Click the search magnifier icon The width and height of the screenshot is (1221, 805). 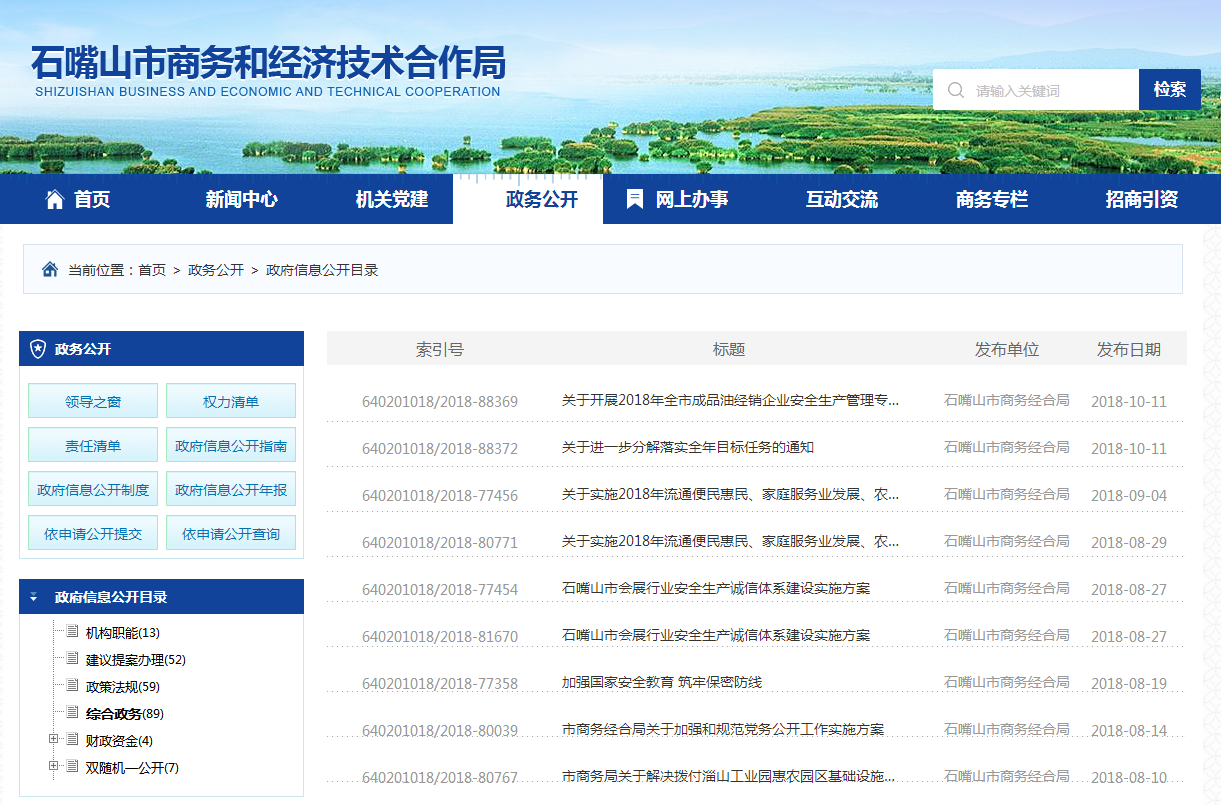tap(956, 90)
